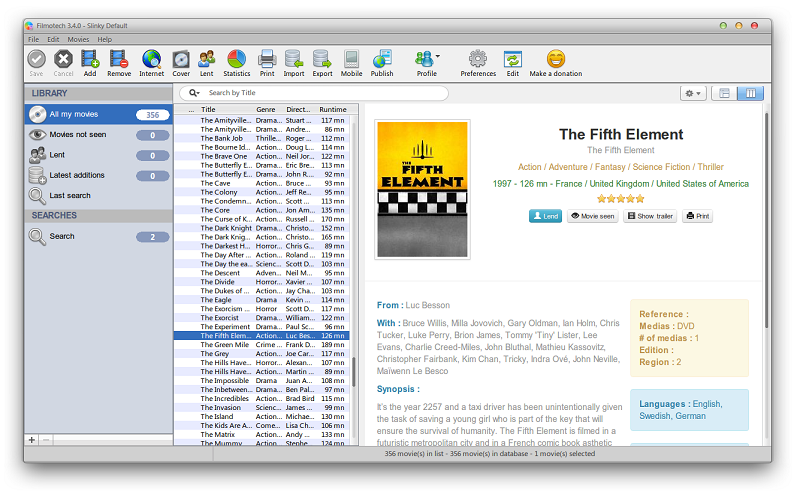Open the Help menu
This screenshot has width=800, height=495.
(x=105, y=39)
